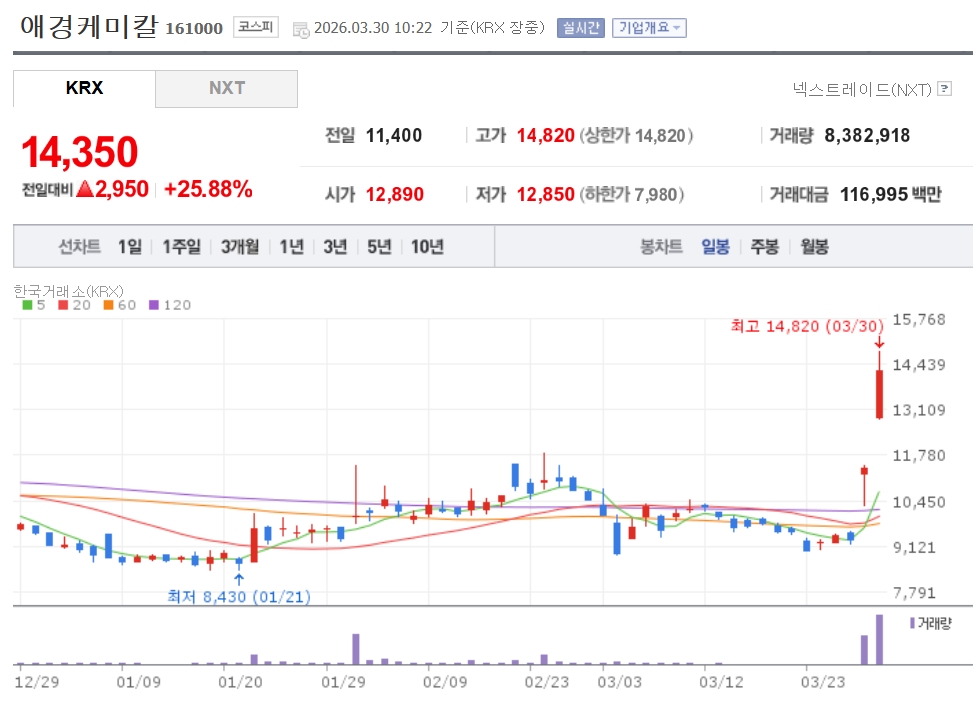The height and width of the screenshot is (712, 973).
Task: Click the 12/29 date axis label
Action: pos(37,682)
